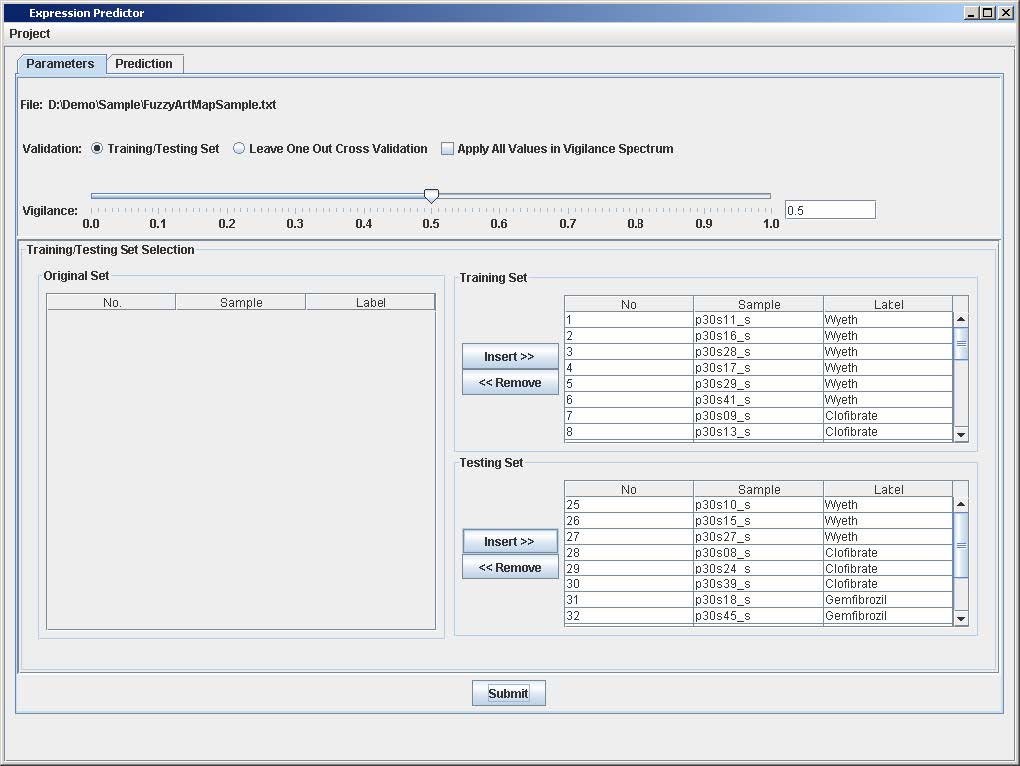Click the Training Set scrollbar up arrow

pyautogui.click(x=961, y=319)
